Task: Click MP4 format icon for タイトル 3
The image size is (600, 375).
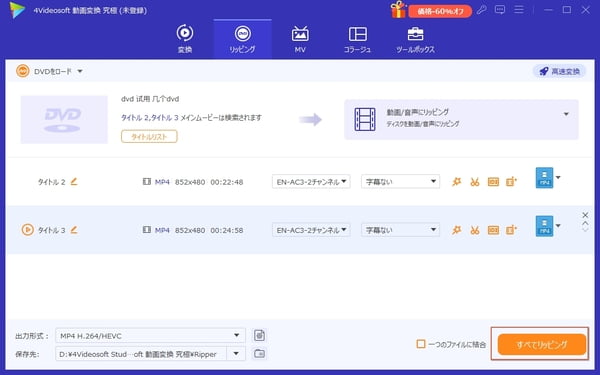Action: click(x=544, y=226)
